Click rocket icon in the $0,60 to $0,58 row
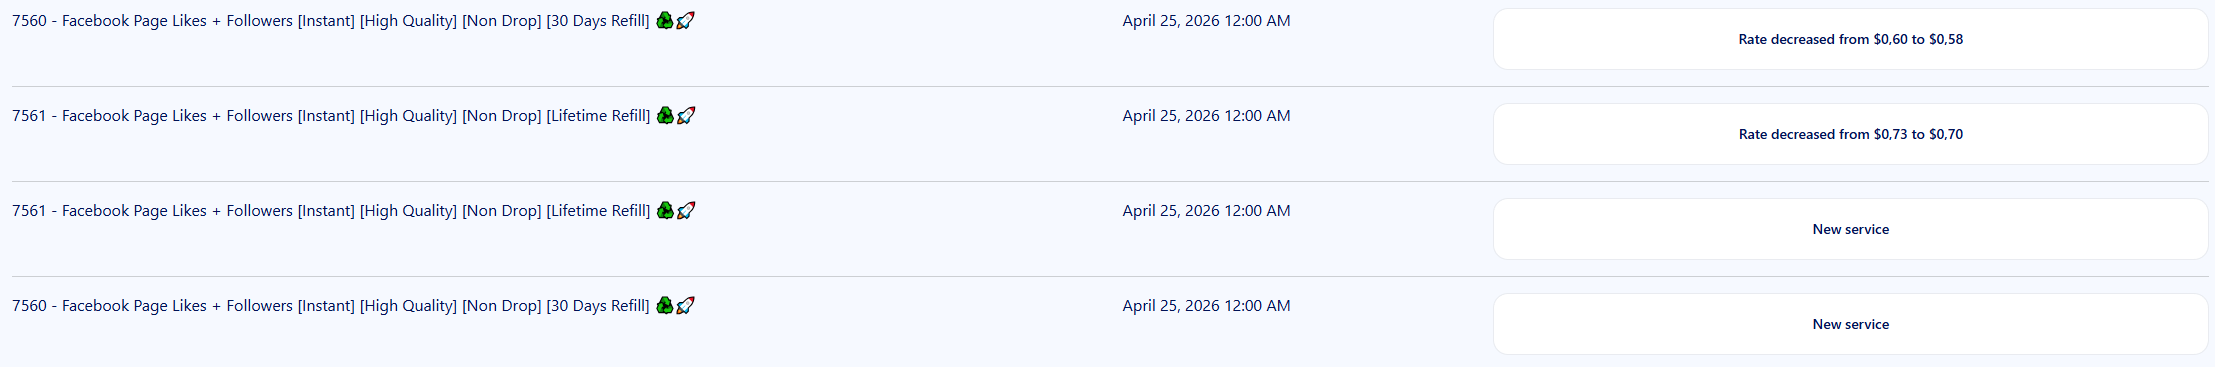2215x367 pixels. [x=685, y=20]
